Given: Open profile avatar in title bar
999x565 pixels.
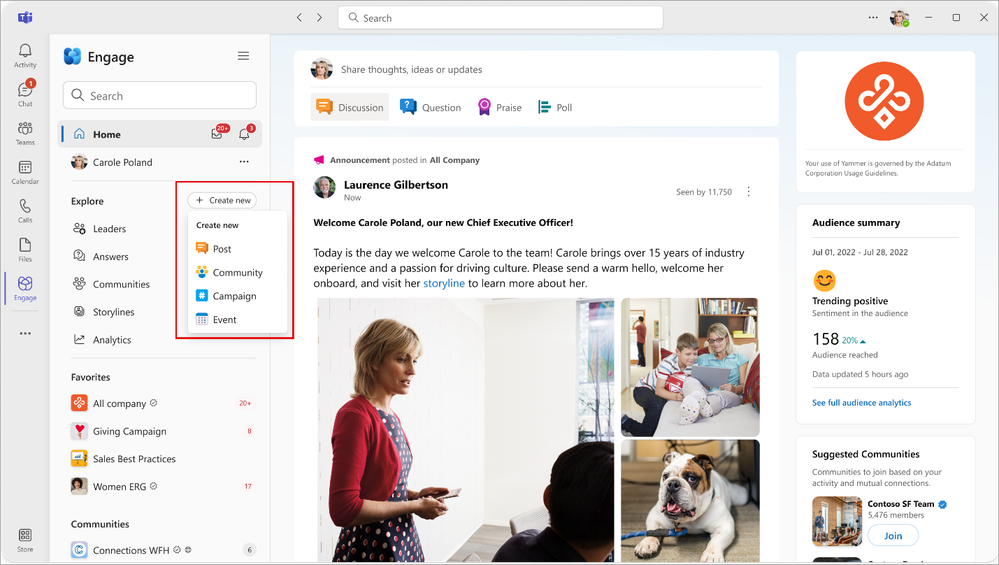Looking at the screenshot, I should tap(899, 18).
